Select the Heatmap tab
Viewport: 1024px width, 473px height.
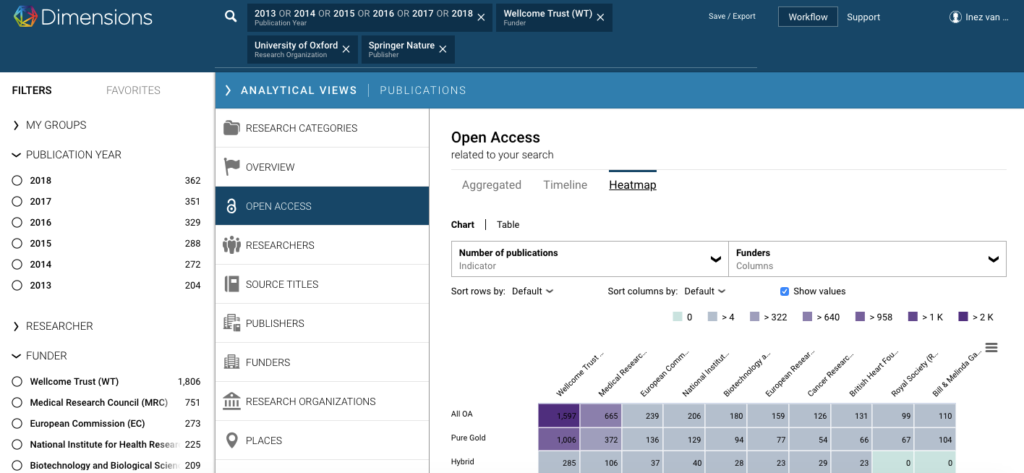point(633,185)
